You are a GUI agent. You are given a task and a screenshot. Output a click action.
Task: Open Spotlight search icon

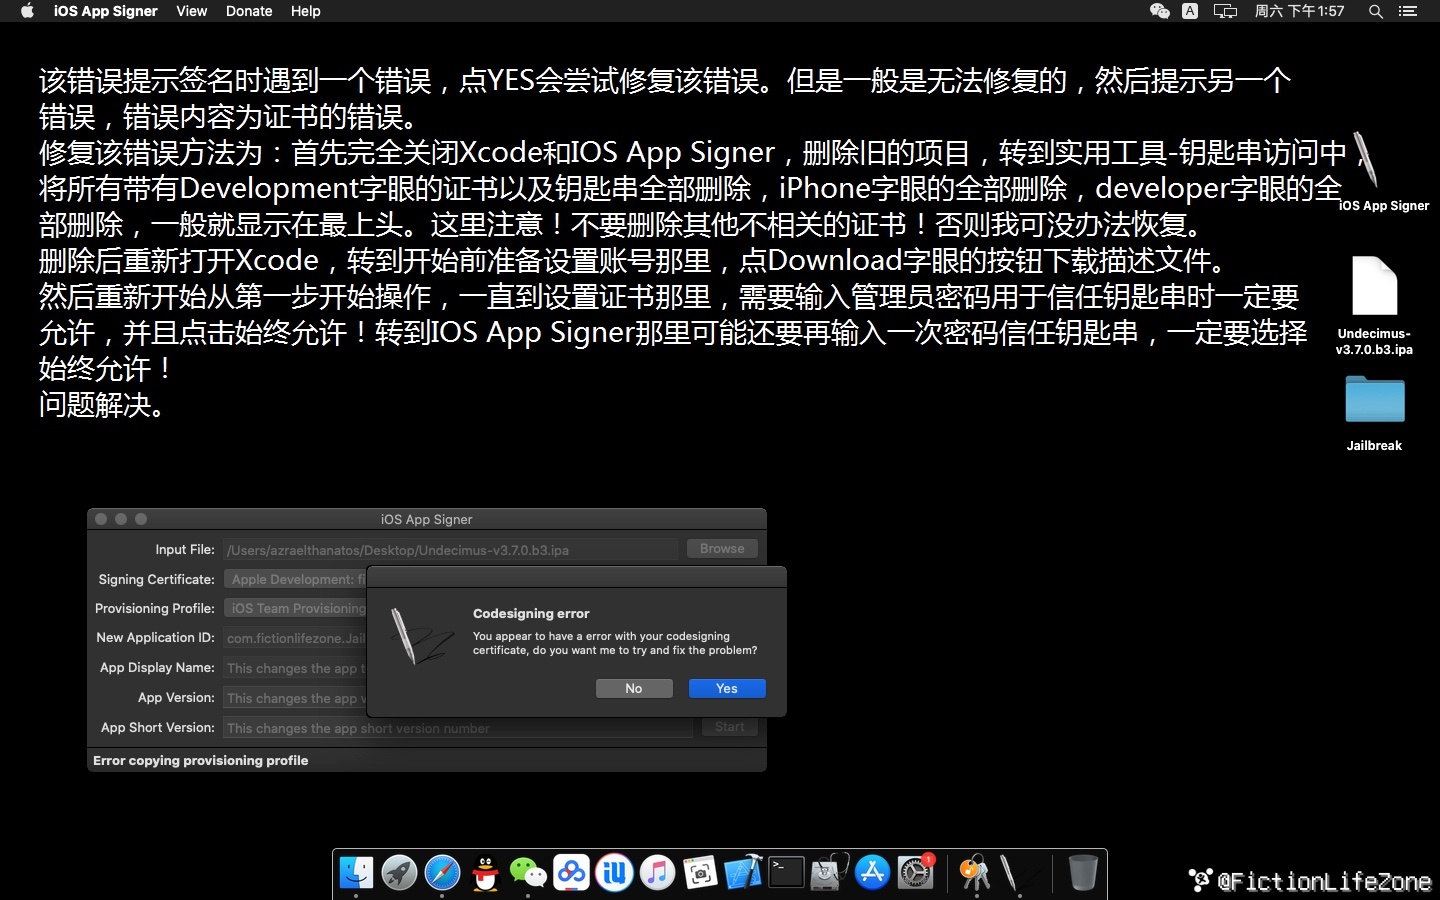(x=1376, y=11)
